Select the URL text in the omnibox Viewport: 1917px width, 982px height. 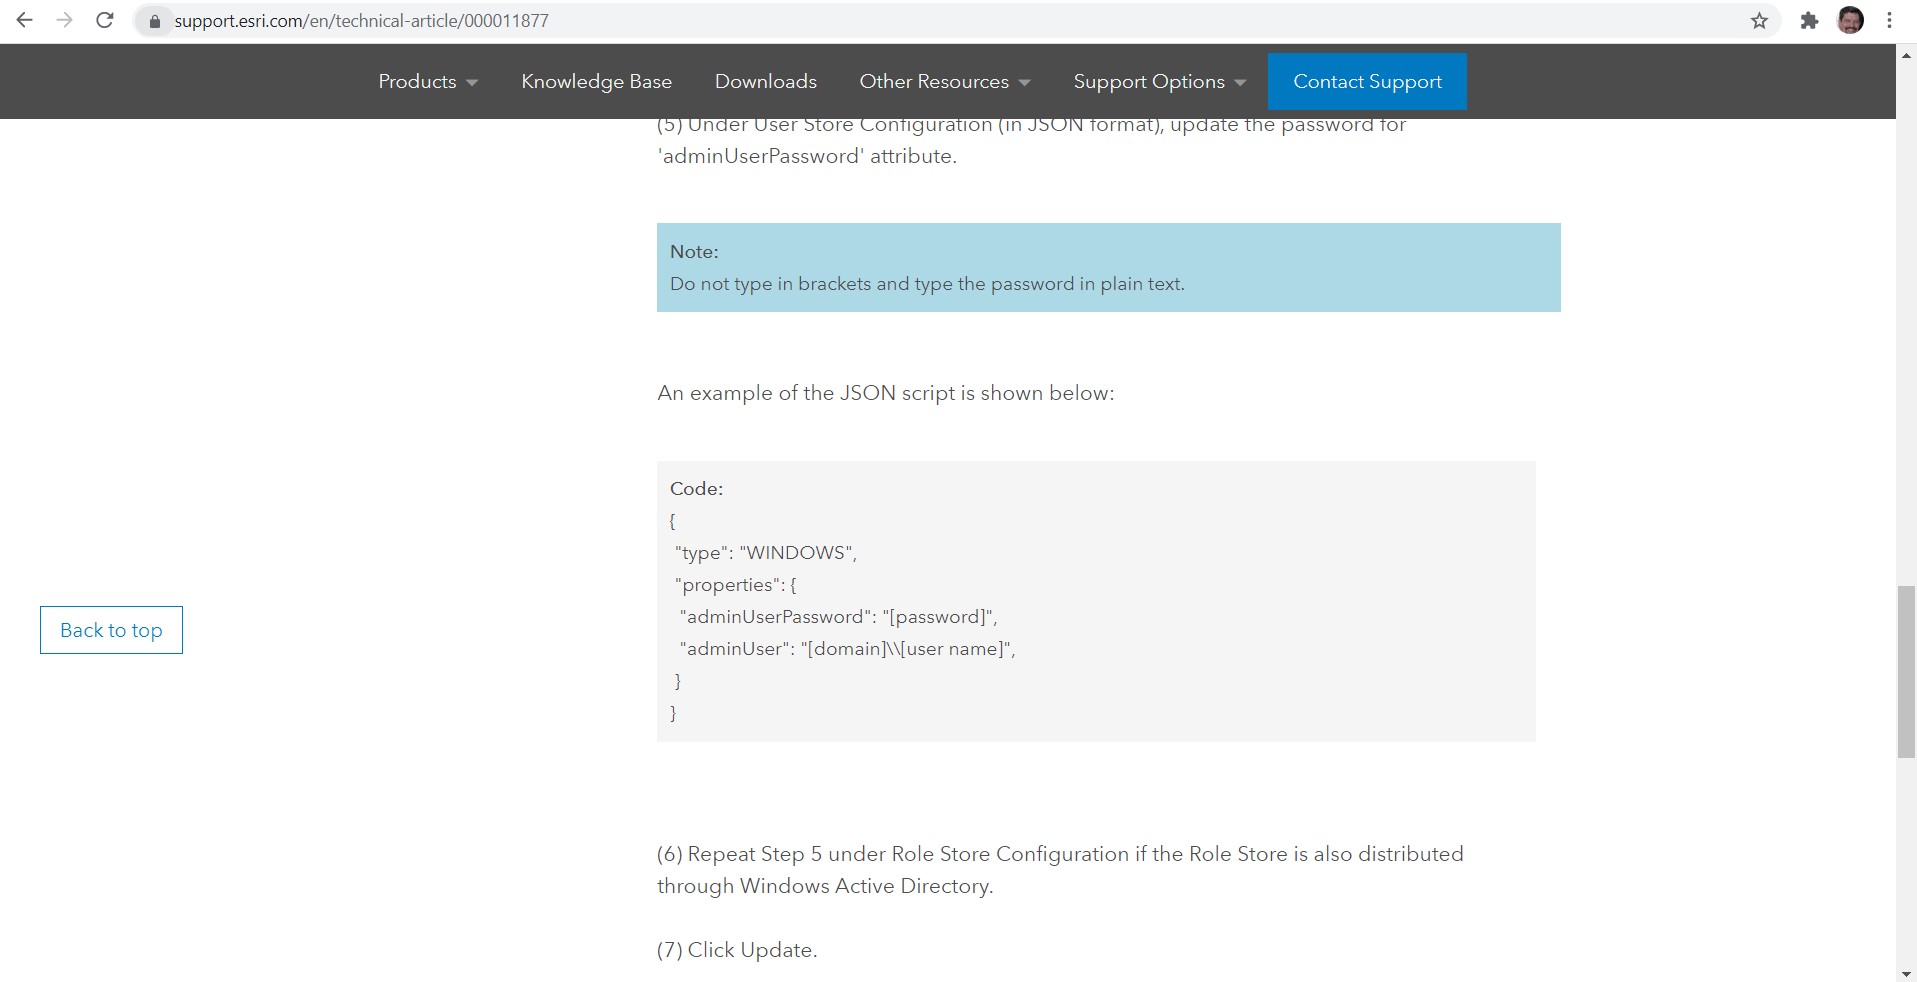(x=360, y=20)
